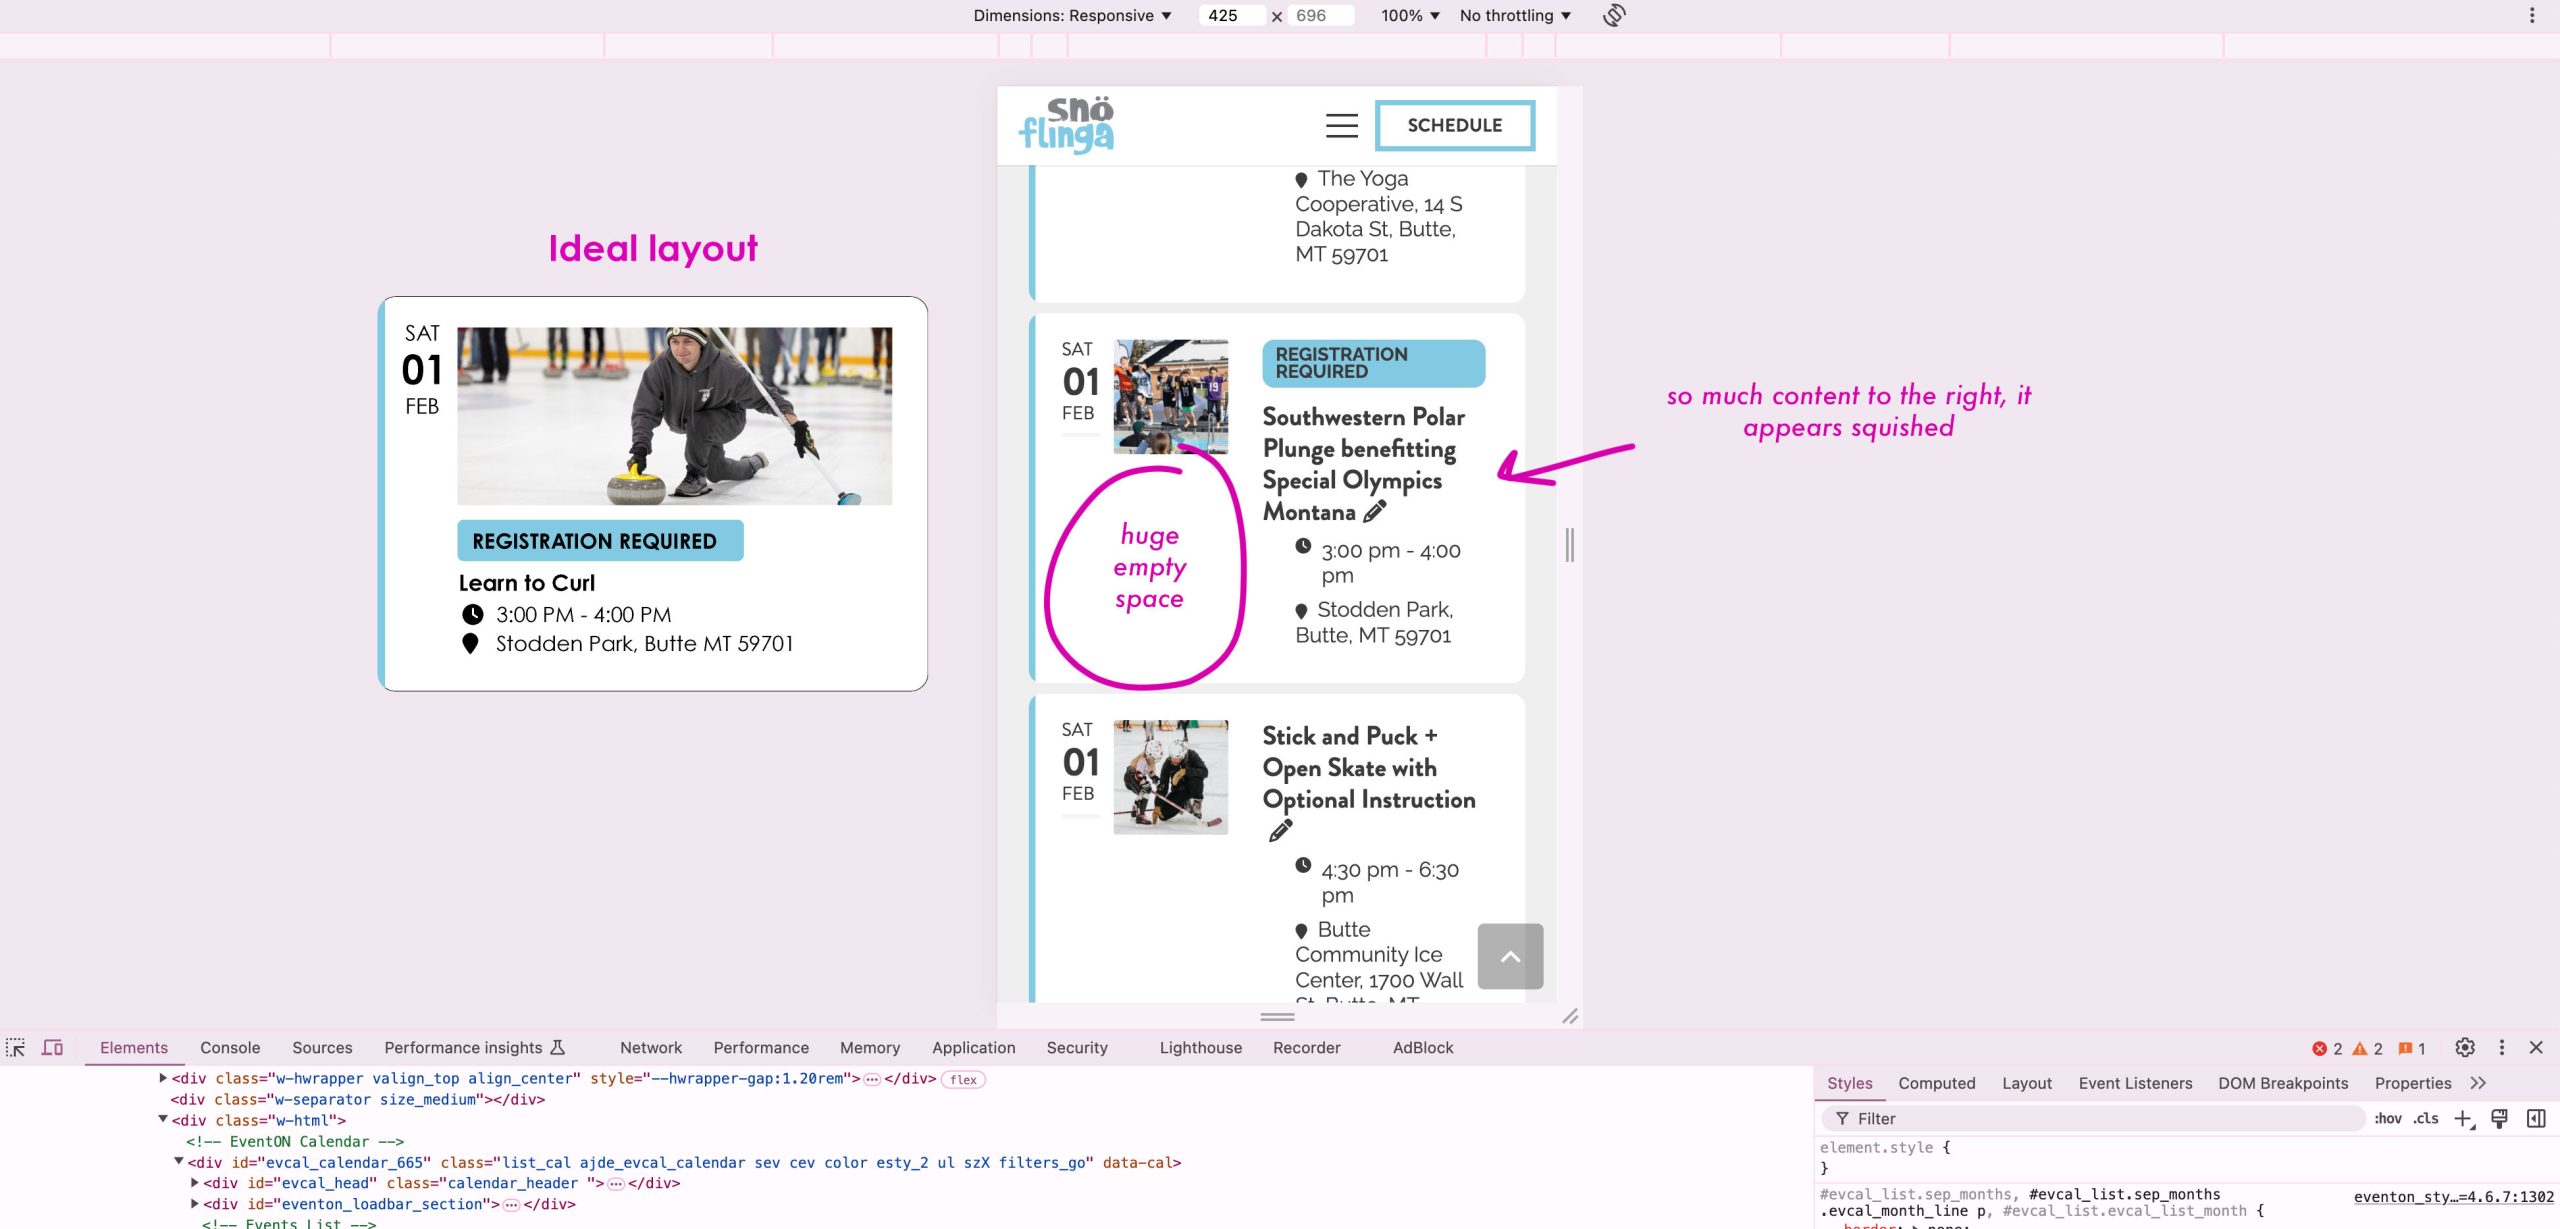2560x1229 pixels.
Task: Click the Performance insights flask icon
Action: click(x=558, y=1047)
